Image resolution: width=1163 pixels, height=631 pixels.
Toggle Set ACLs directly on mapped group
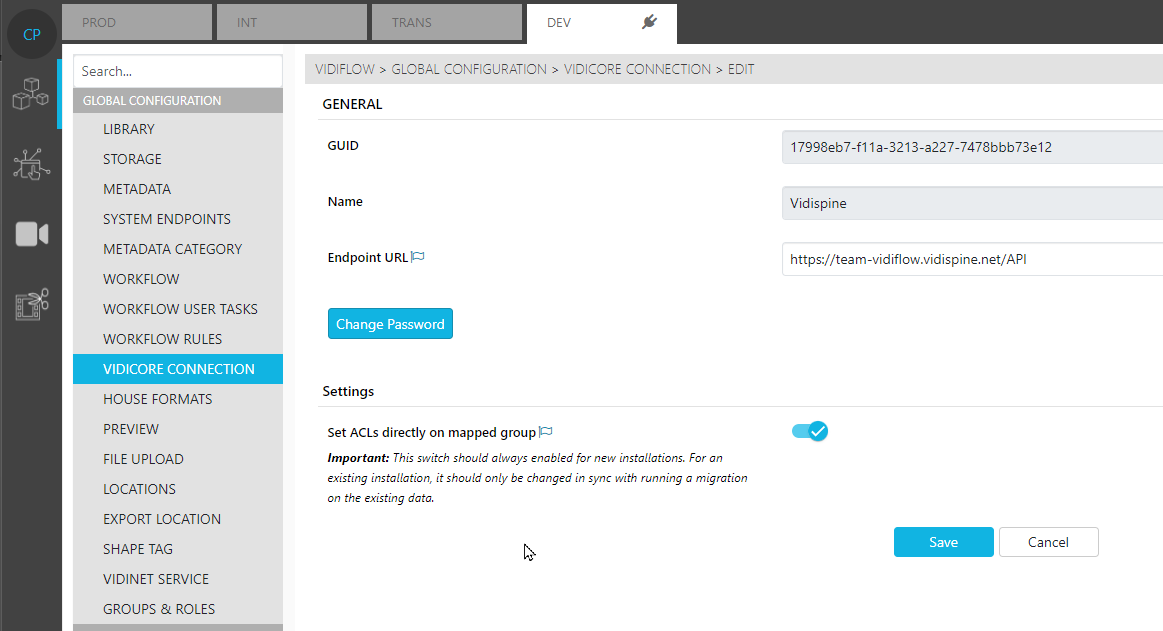(x=809, y=431)
